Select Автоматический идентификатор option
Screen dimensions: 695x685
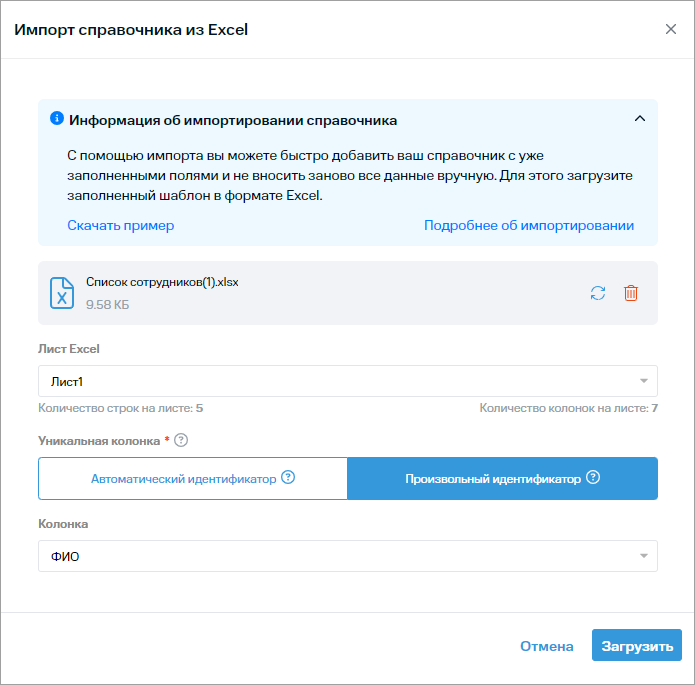click(x=183, y=479)
